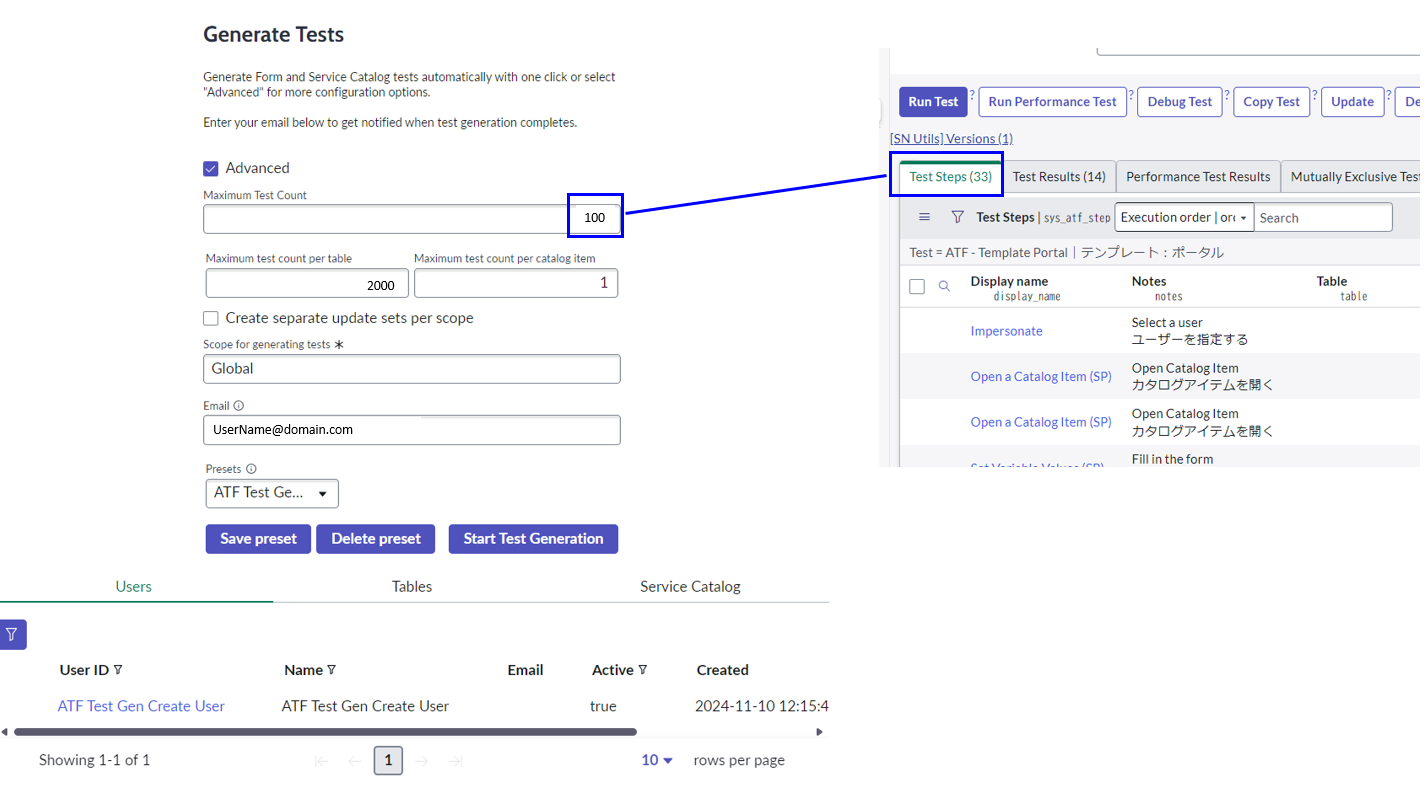Uncheck the Advanced checkbox
The image size is (1427, 796).
click(x=211, y=167)
